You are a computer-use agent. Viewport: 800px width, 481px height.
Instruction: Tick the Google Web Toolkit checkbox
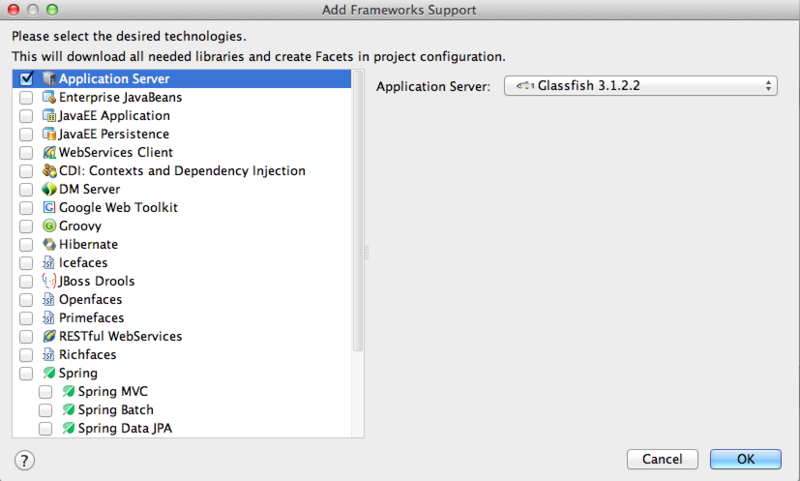click(26, 208)
